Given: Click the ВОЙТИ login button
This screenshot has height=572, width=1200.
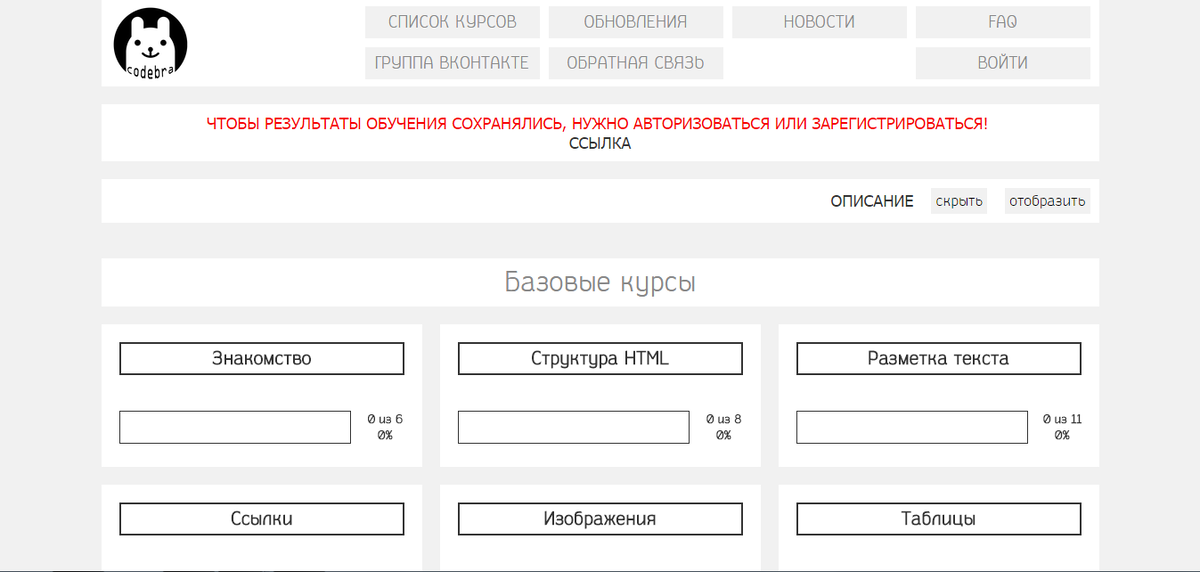Looking at the screenshot, I should click(x=1003, y=63).
